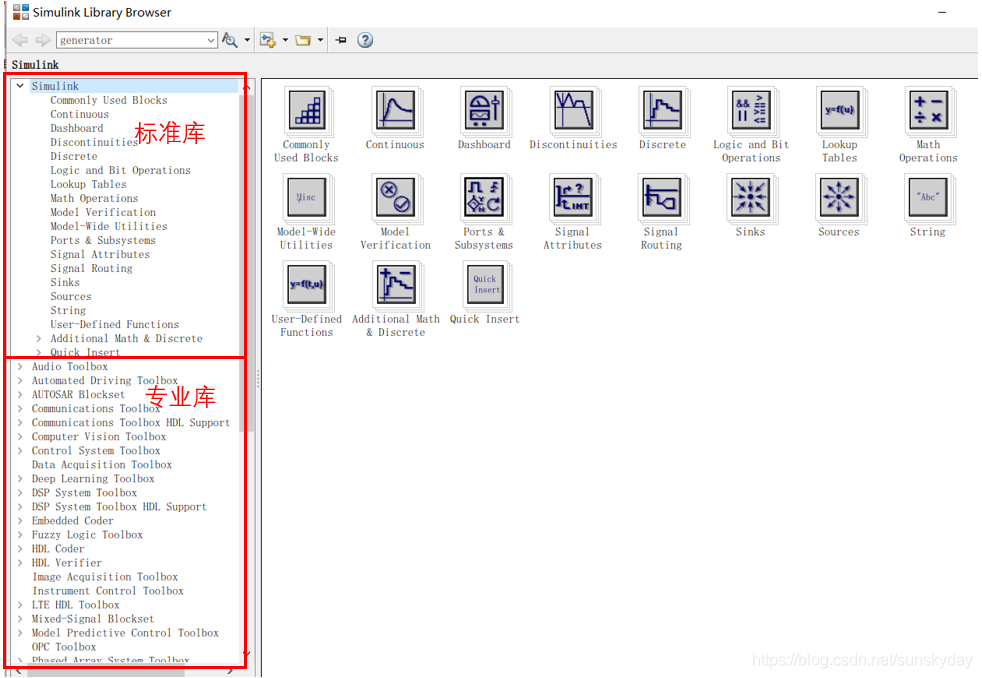Select Sinks in the library tree
Image resolution: width=982 pixels, height=678 pixels.
tap(65, 282)
